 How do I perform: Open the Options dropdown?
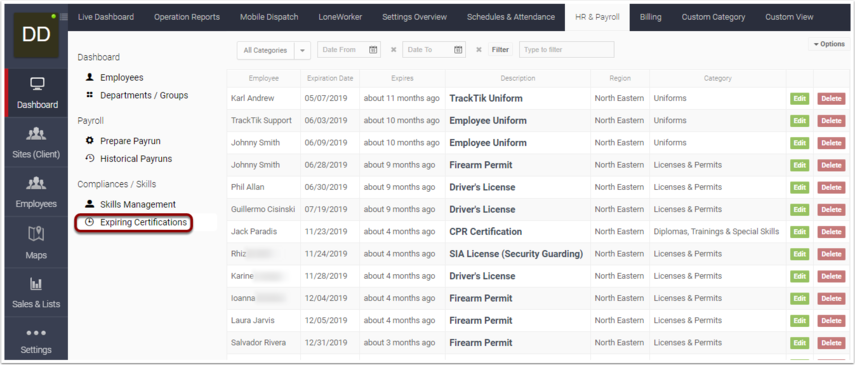click(829, 44)
